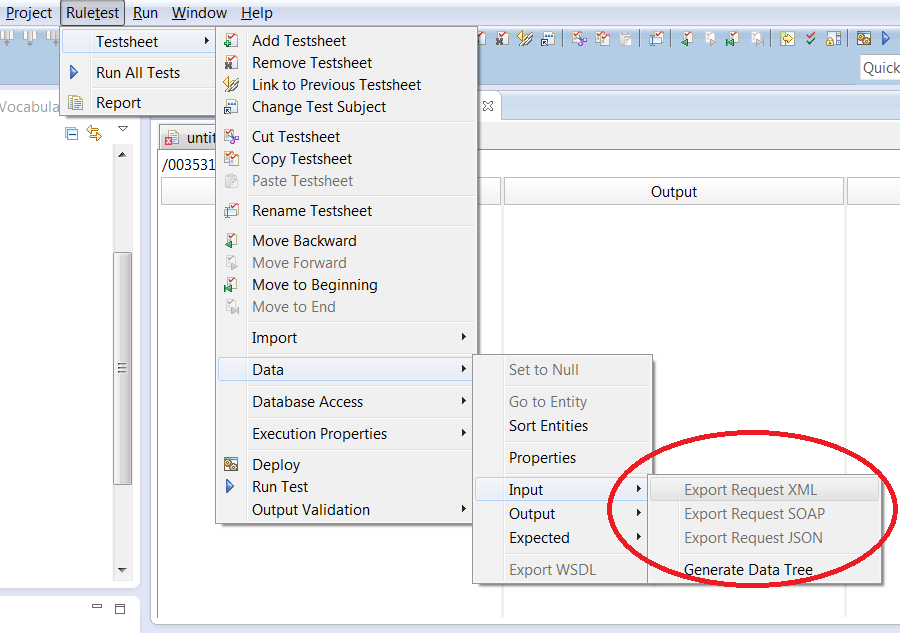The width and height of the screenshot is (900, 633).
Task: Maximize the left panel view
Action: 120,609
